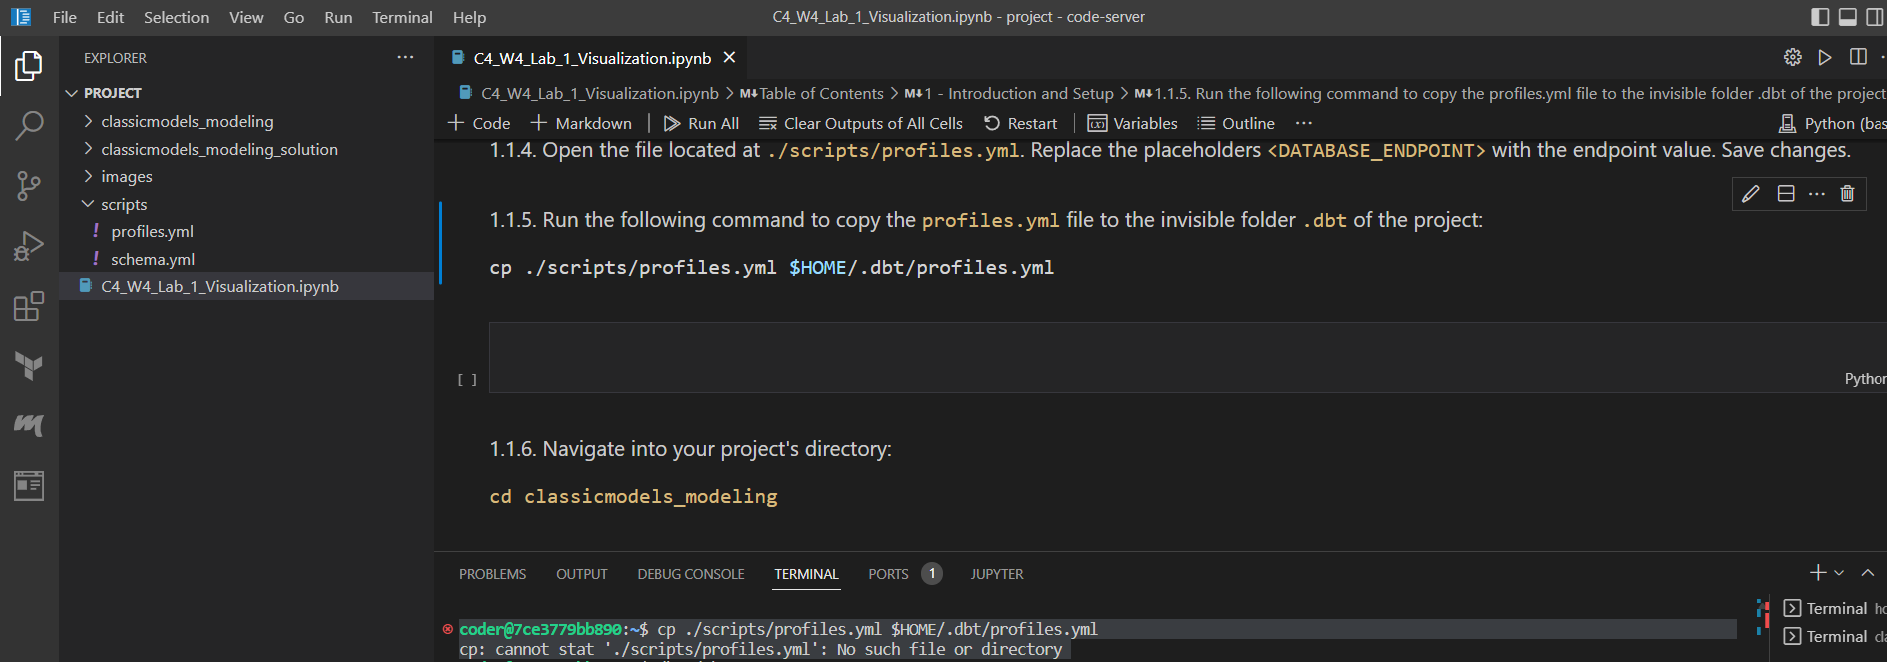Collapse the scripts folder
Image resolution: width=1887 pixels, height=662 pixels.
[x=124, y=204]
